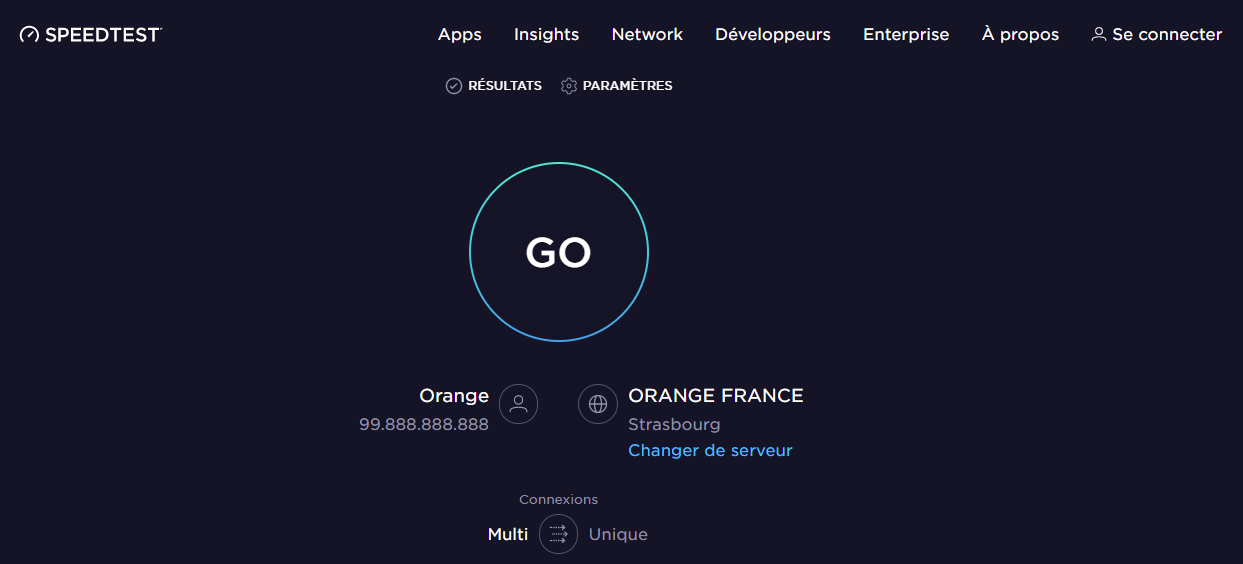Click the Speedtest logo
1243x564 pixels.
click(90, 34)
